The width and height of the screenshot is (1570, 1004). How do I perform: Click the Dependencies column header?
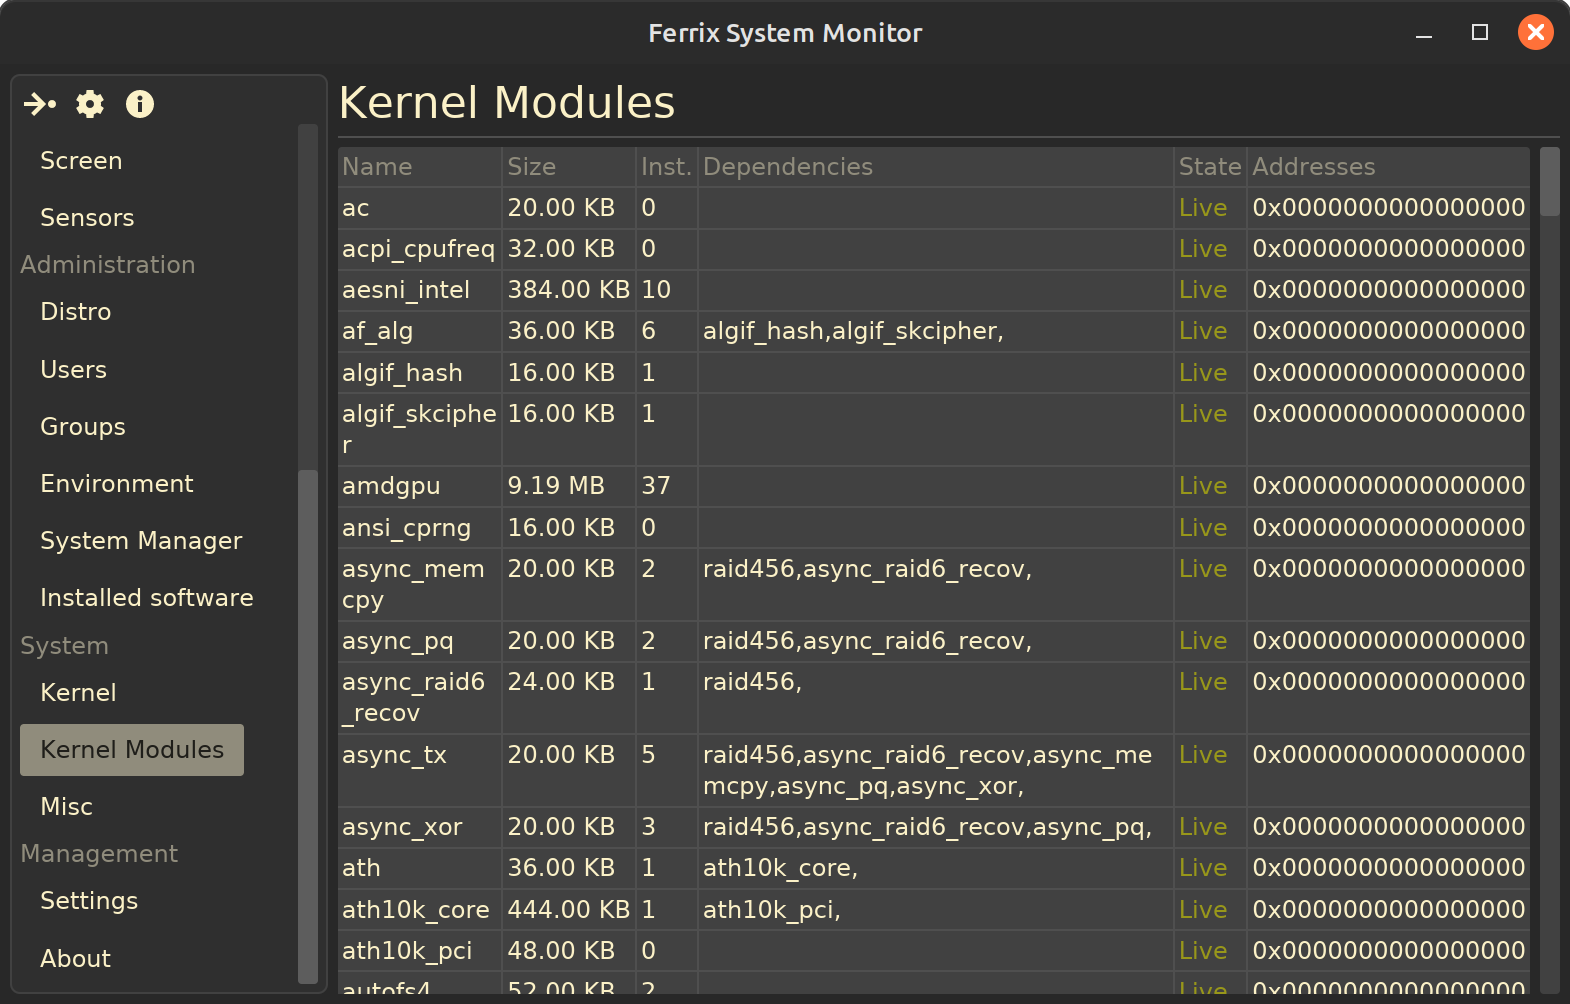point(788,167)
